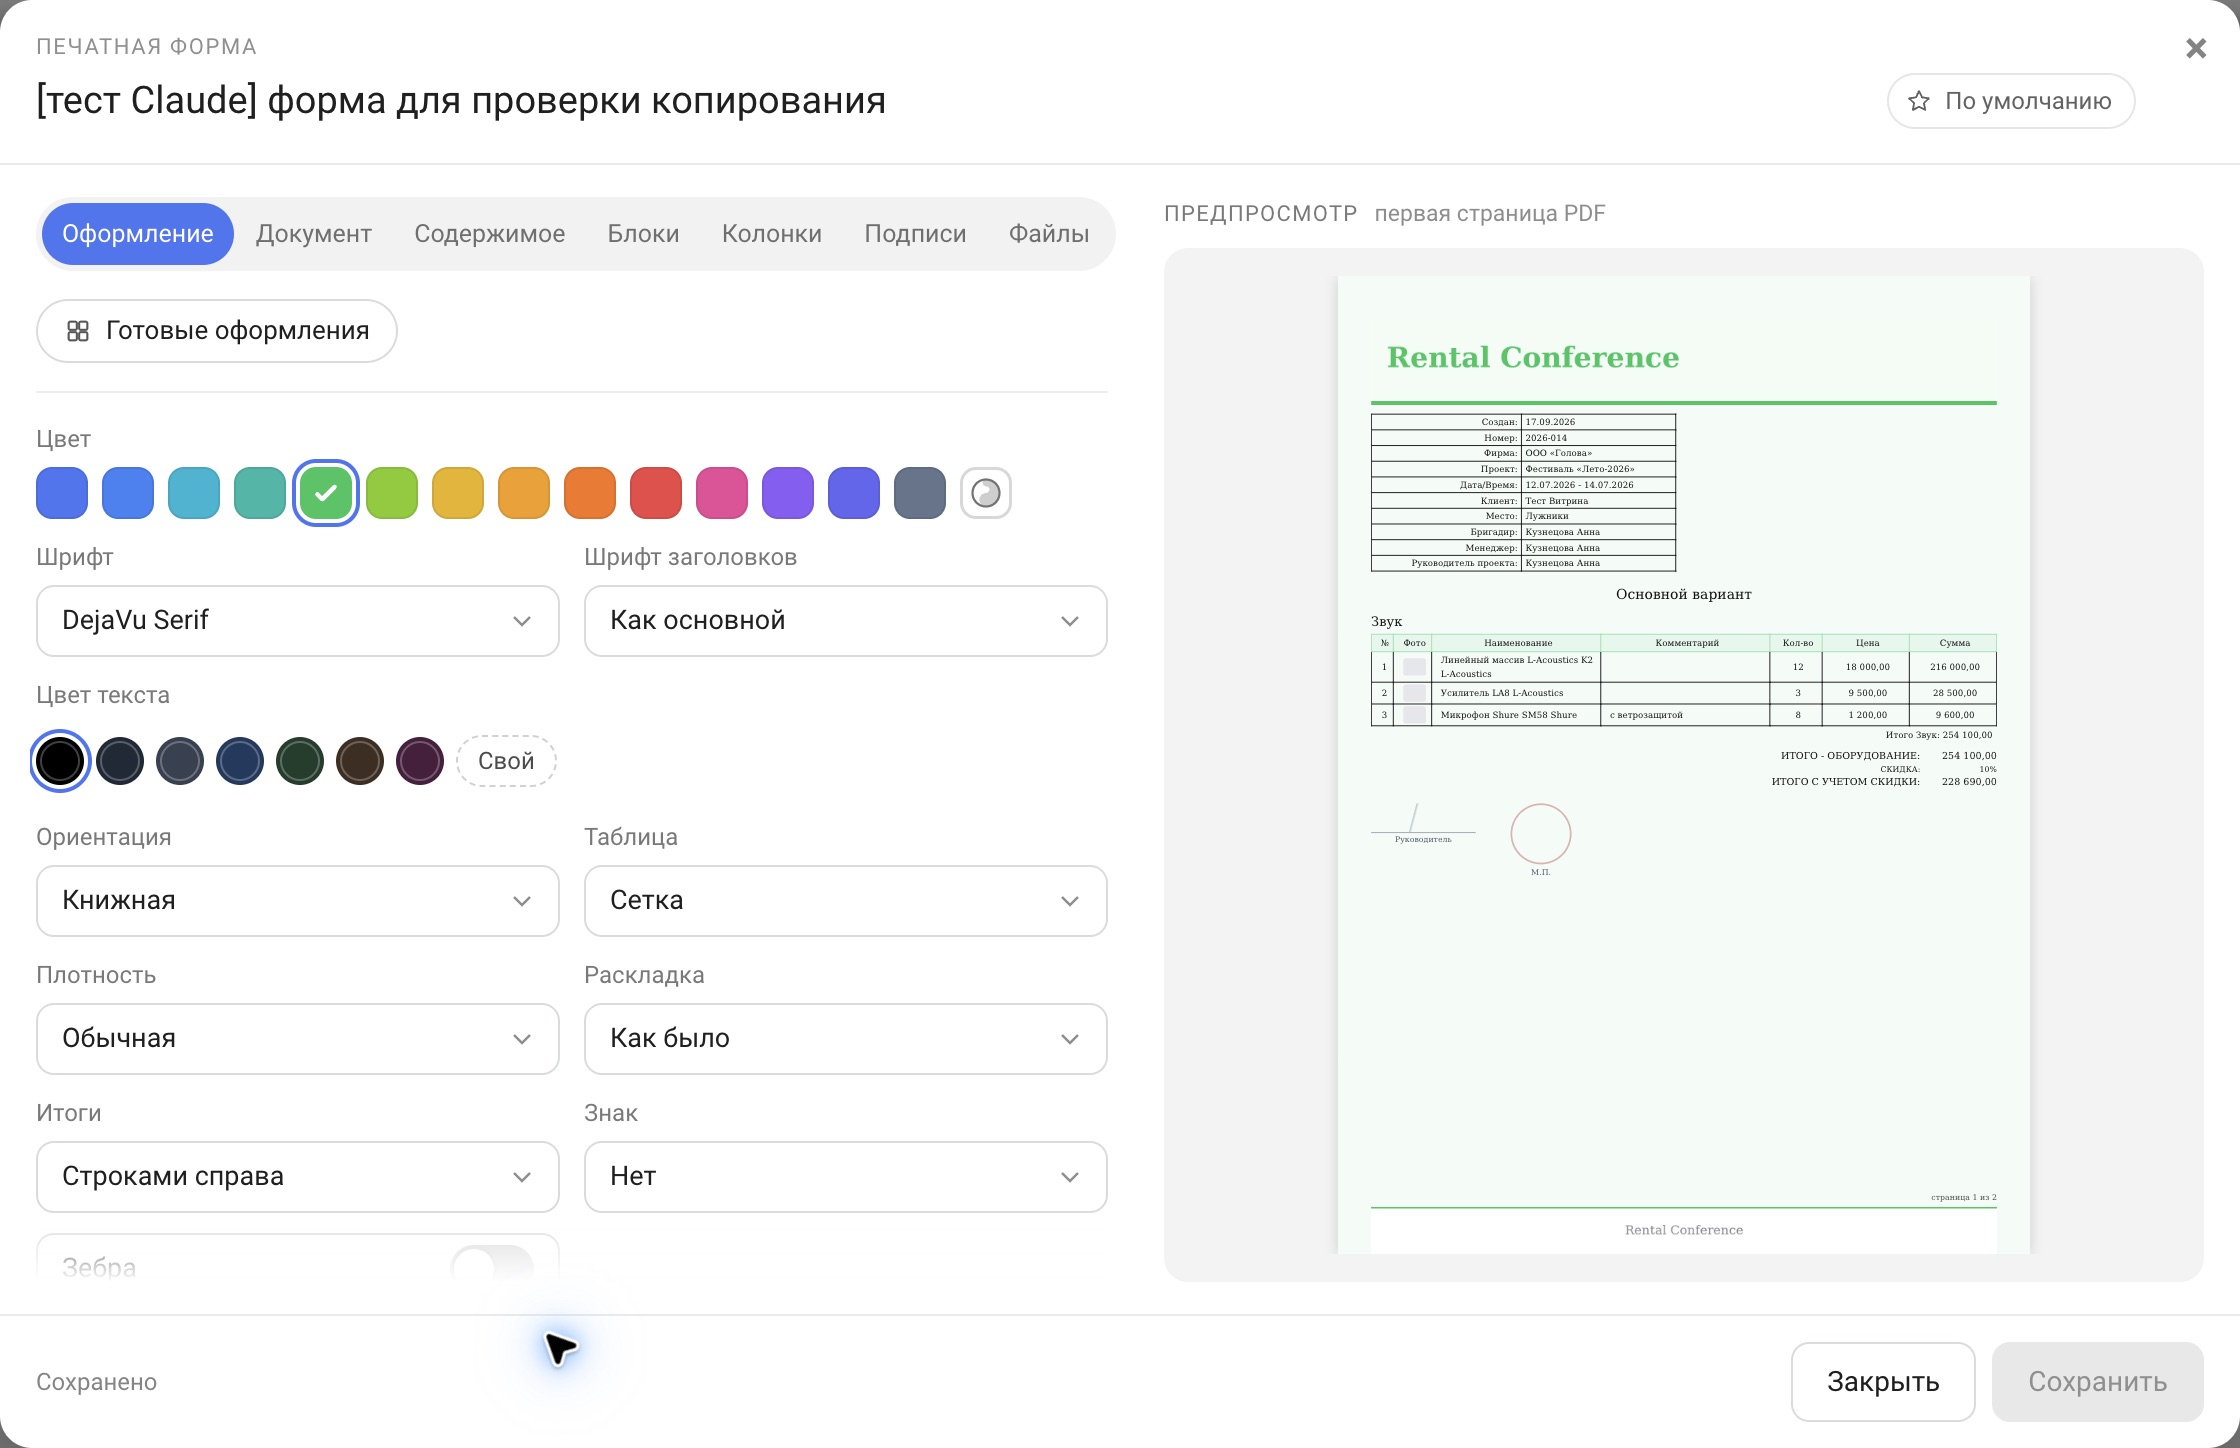The width and height of the screenshot is (2240, 1448).
Task: Open the Ориентация dropdown set to Книжная
Action: pos(298,901)
